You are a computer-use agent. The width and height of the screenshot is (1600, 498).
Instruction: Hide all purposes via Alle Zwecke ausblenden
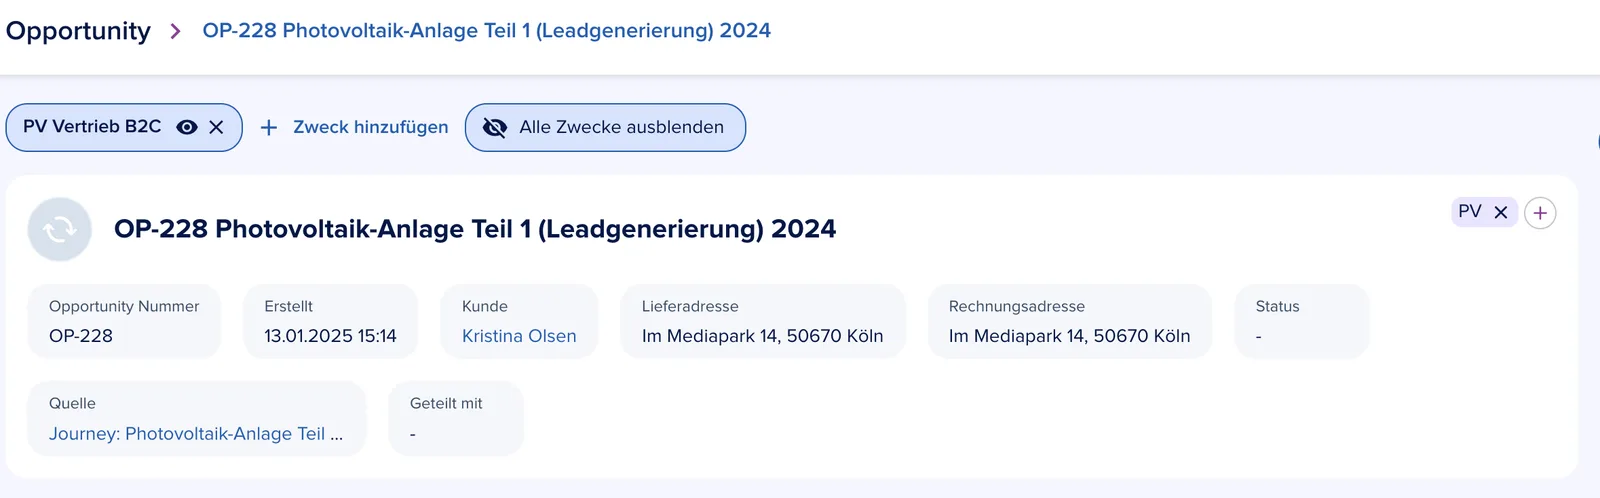[605, 127]
